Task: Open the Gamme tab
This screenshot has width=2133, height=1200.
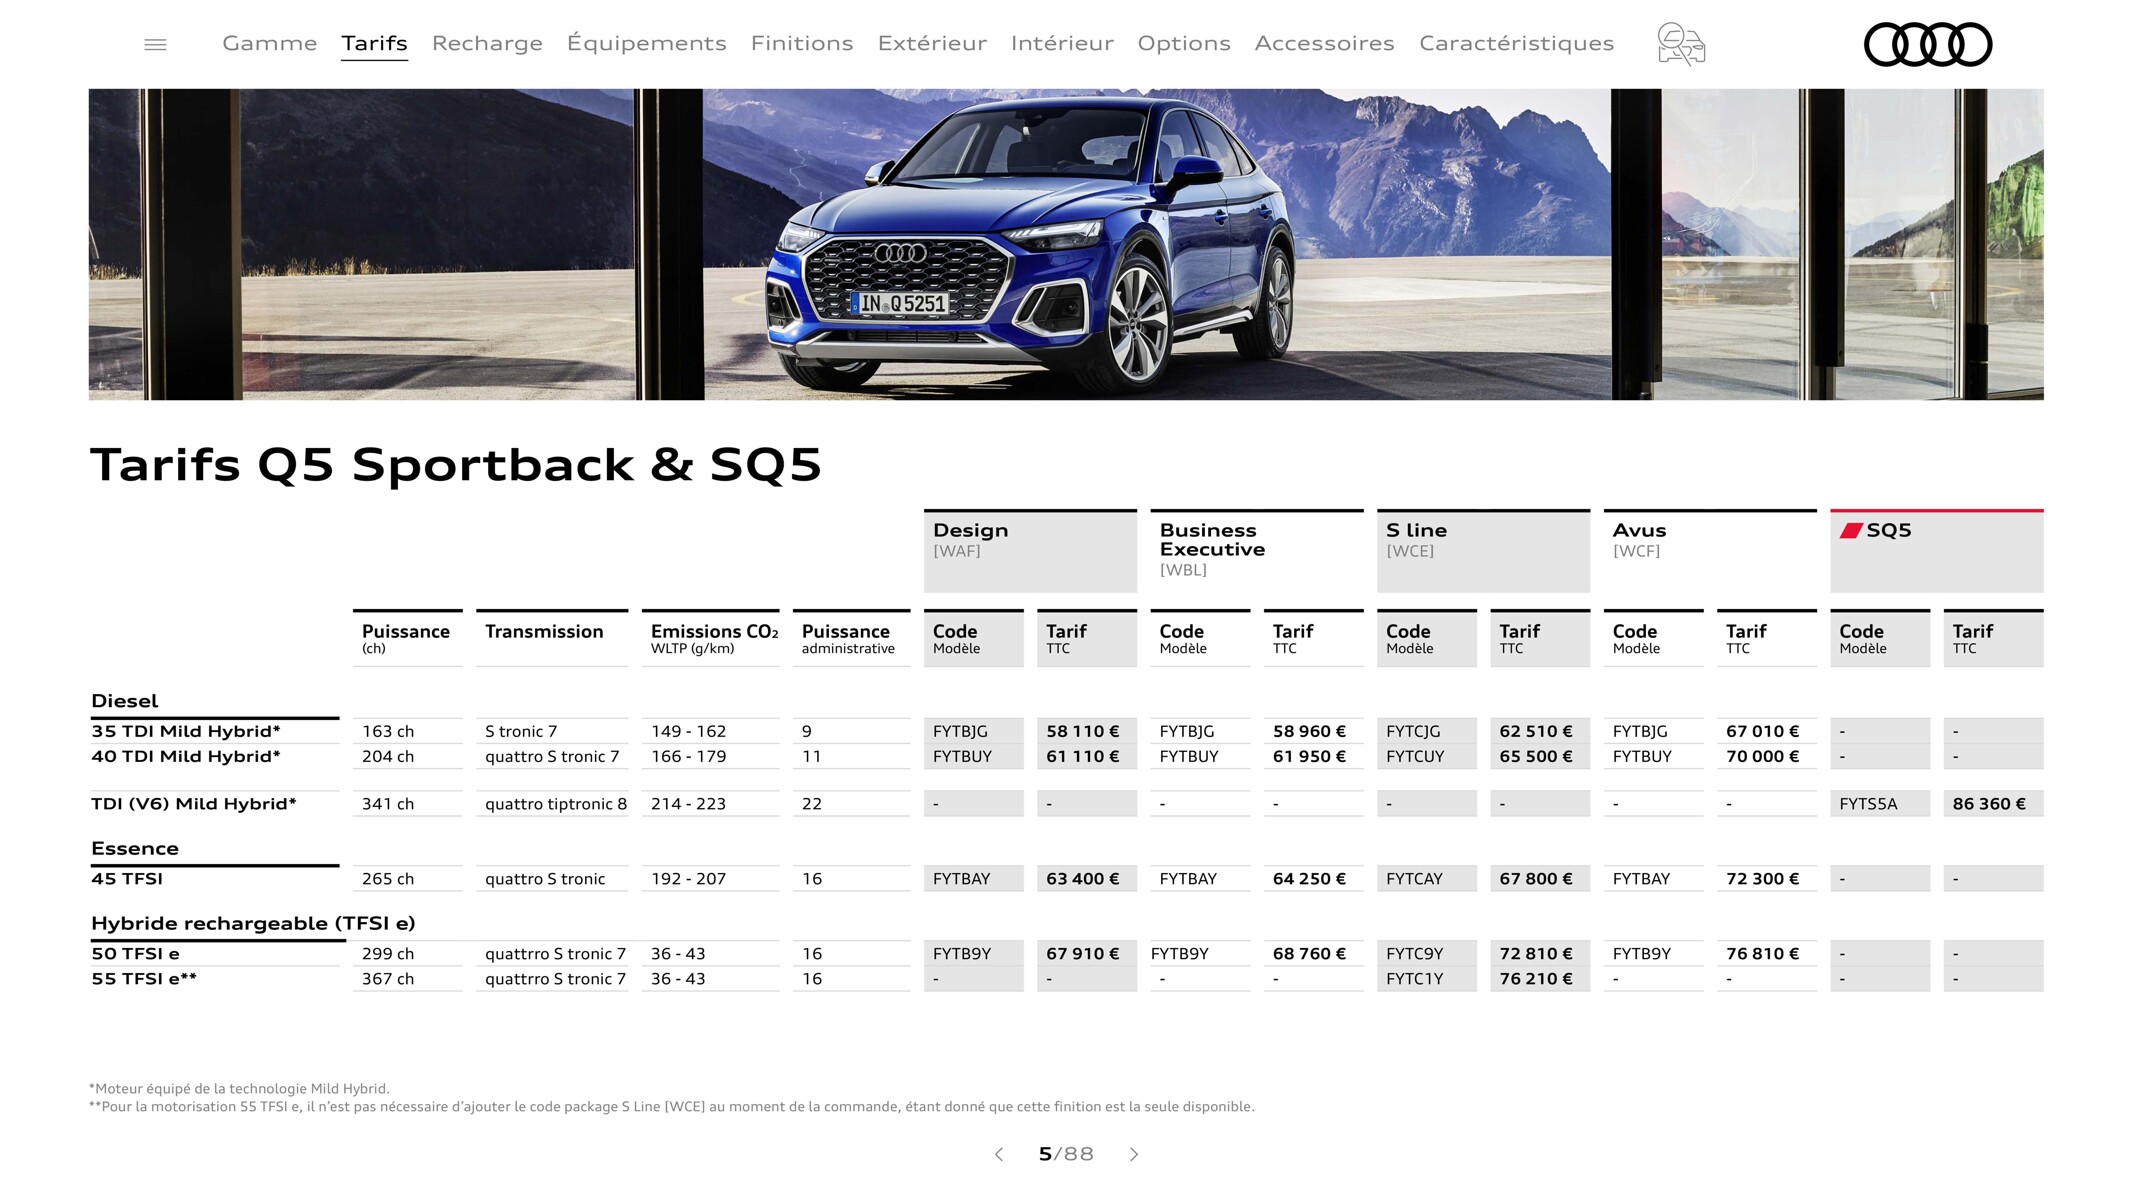Action: pos(270,43)
